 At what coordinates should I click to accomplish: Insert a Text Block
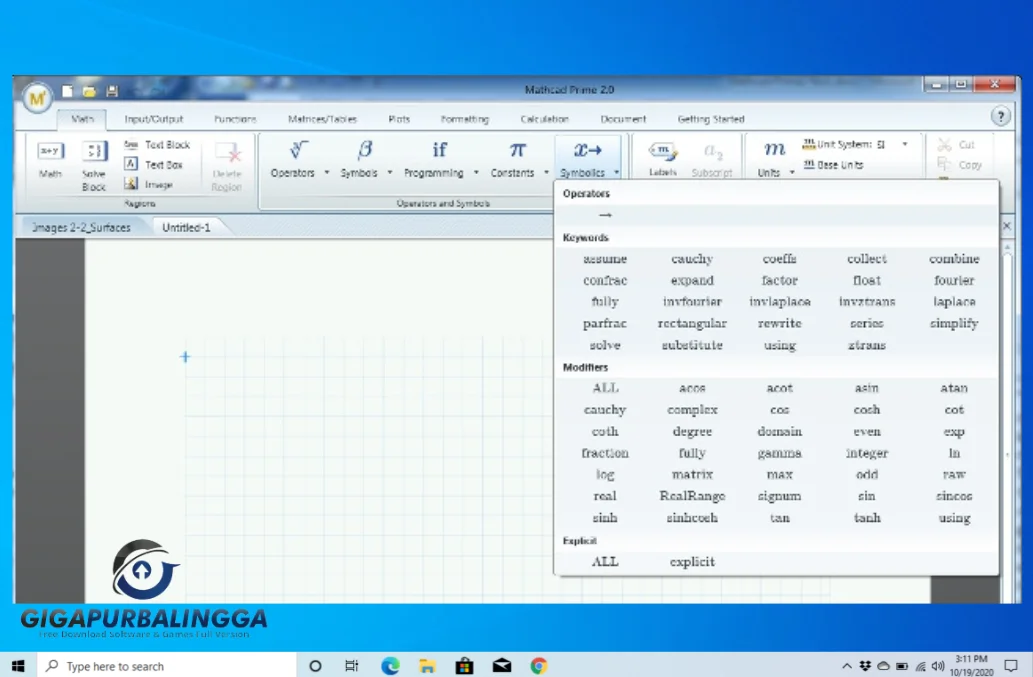(157, 144)
